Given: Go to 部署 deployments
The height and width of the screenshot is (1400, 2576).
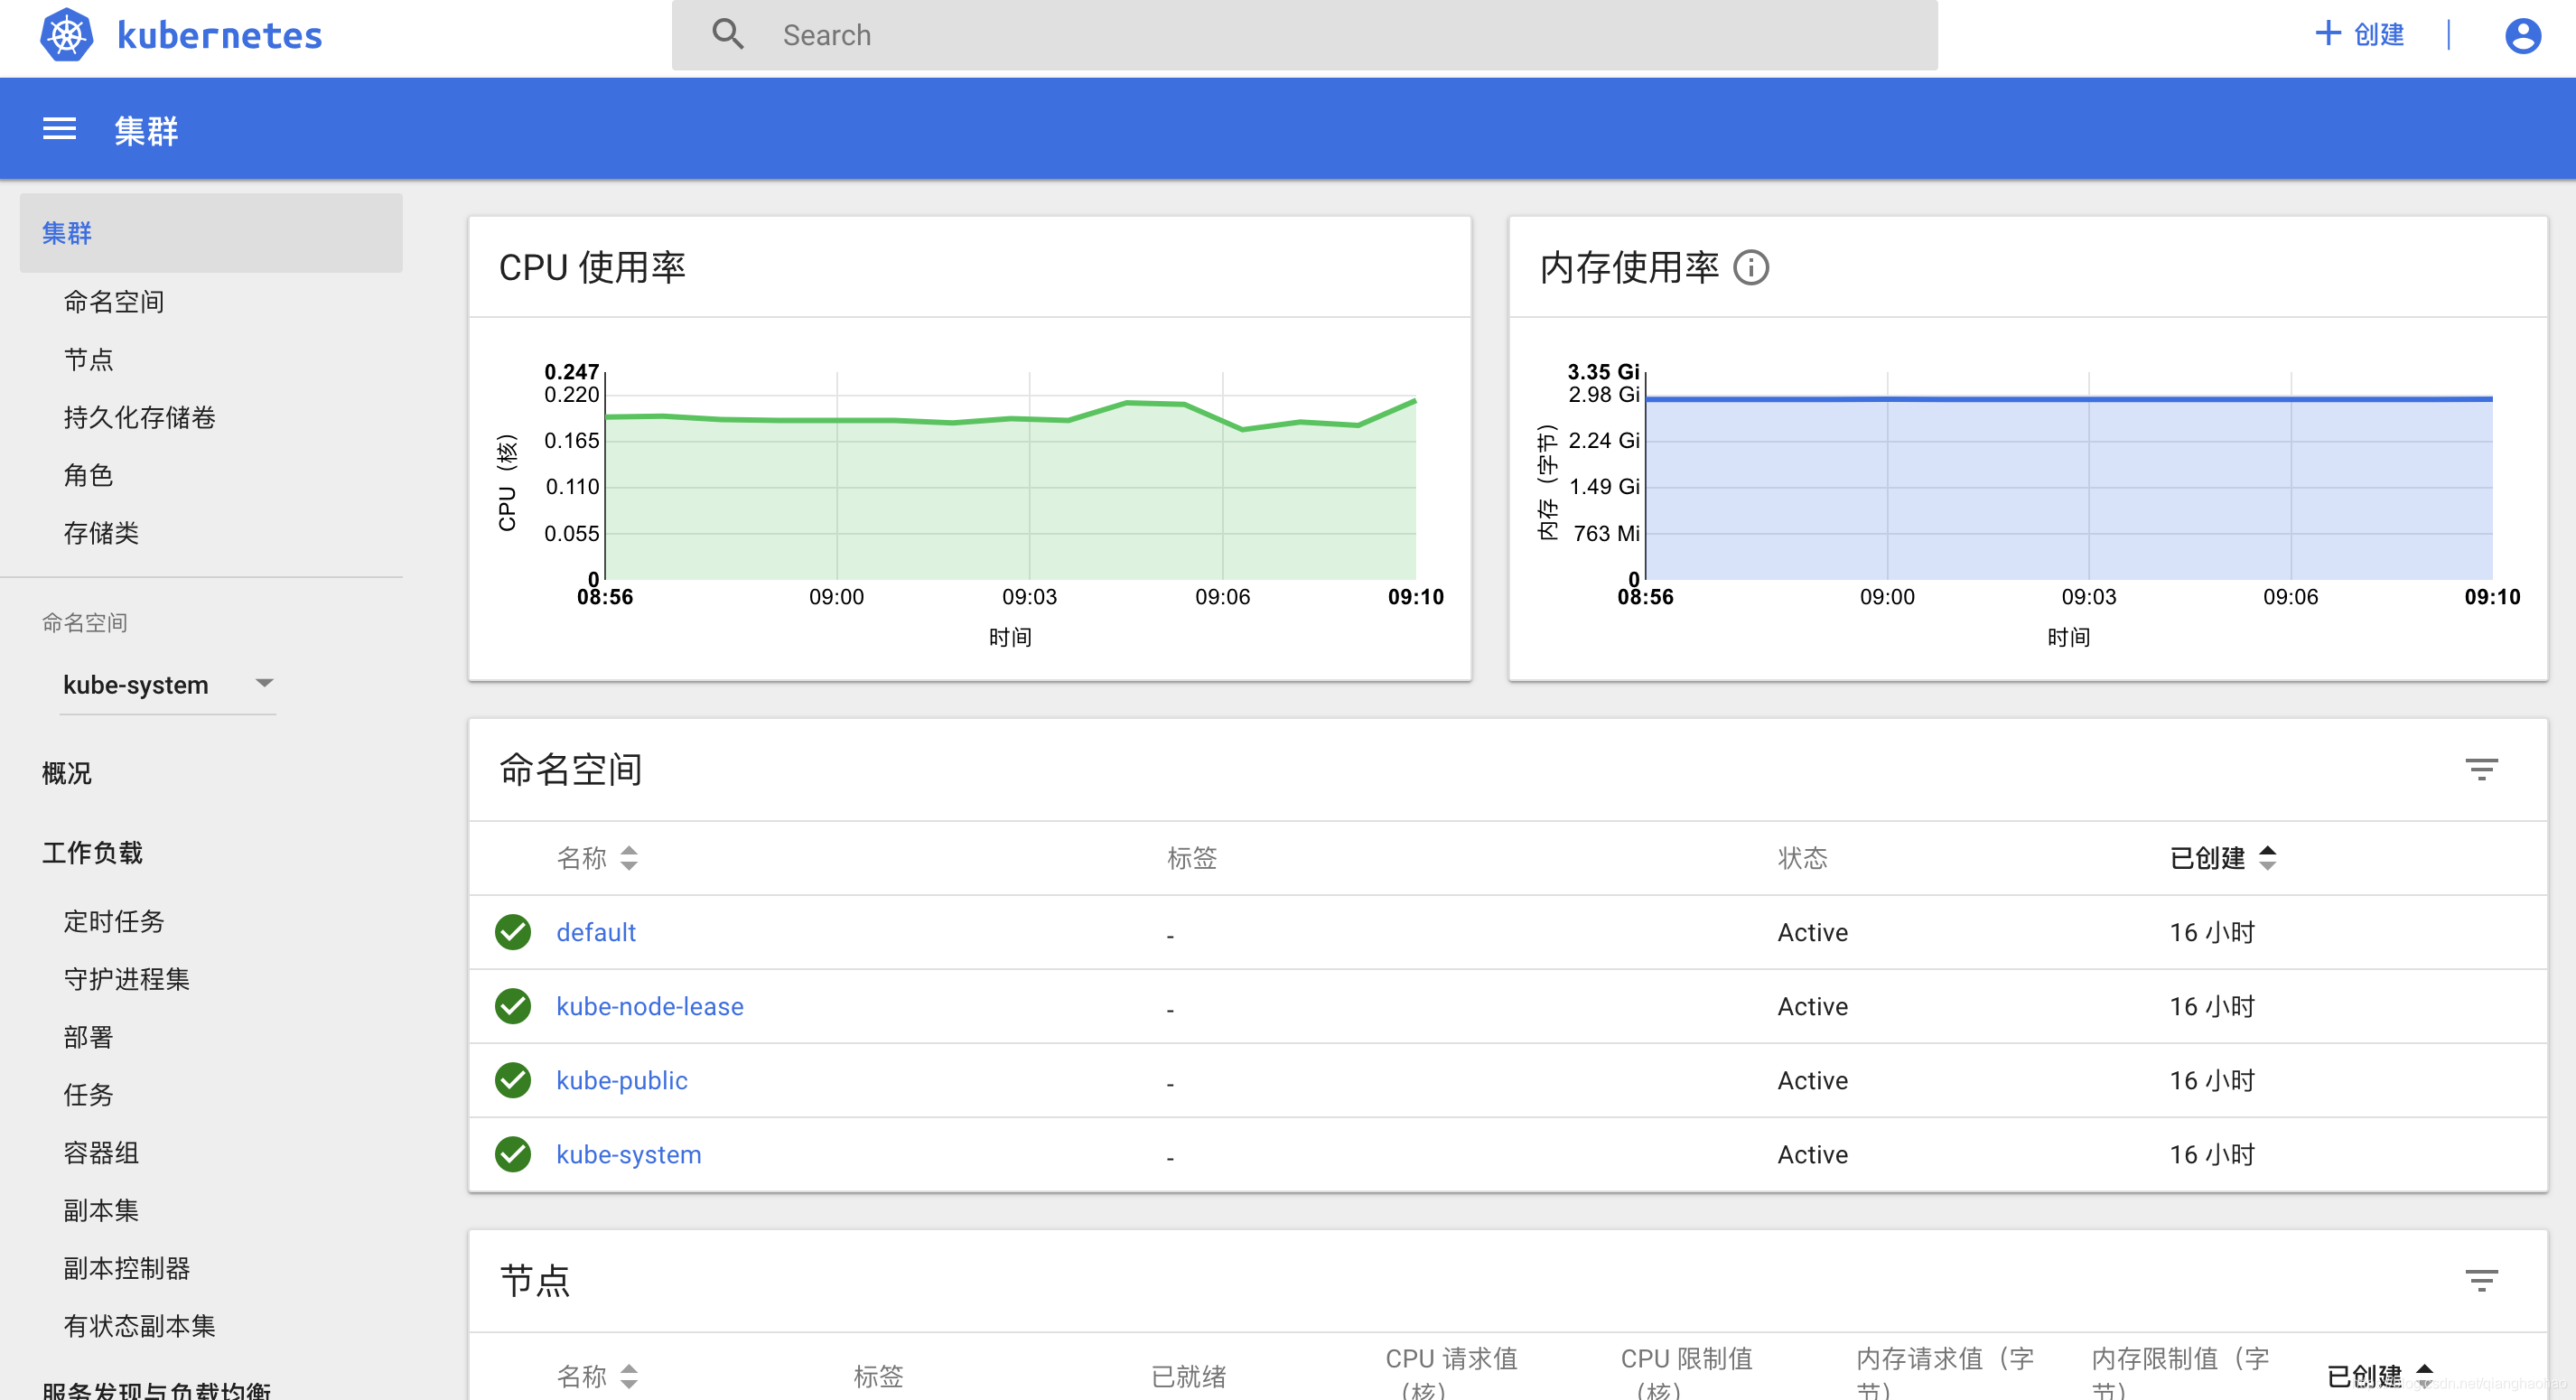Looking at the screenshot, I should click(x=88, y=1037).
